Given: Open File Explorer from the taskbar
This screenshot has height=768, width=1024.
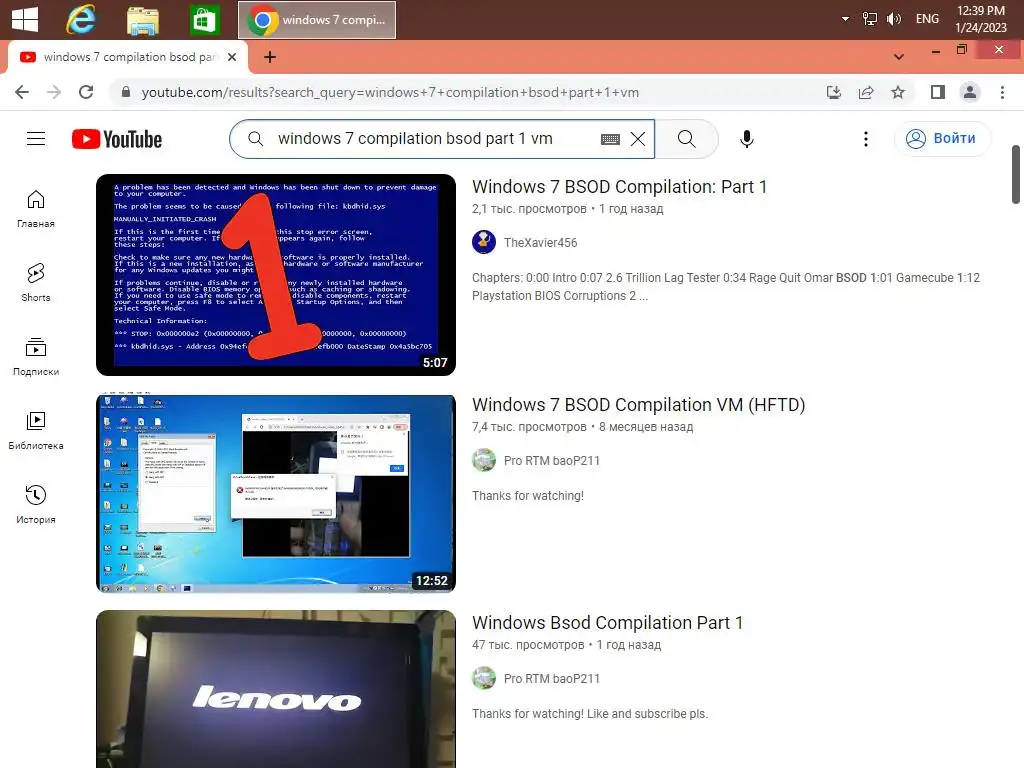Looking at the screenshot, I should 142,20.
